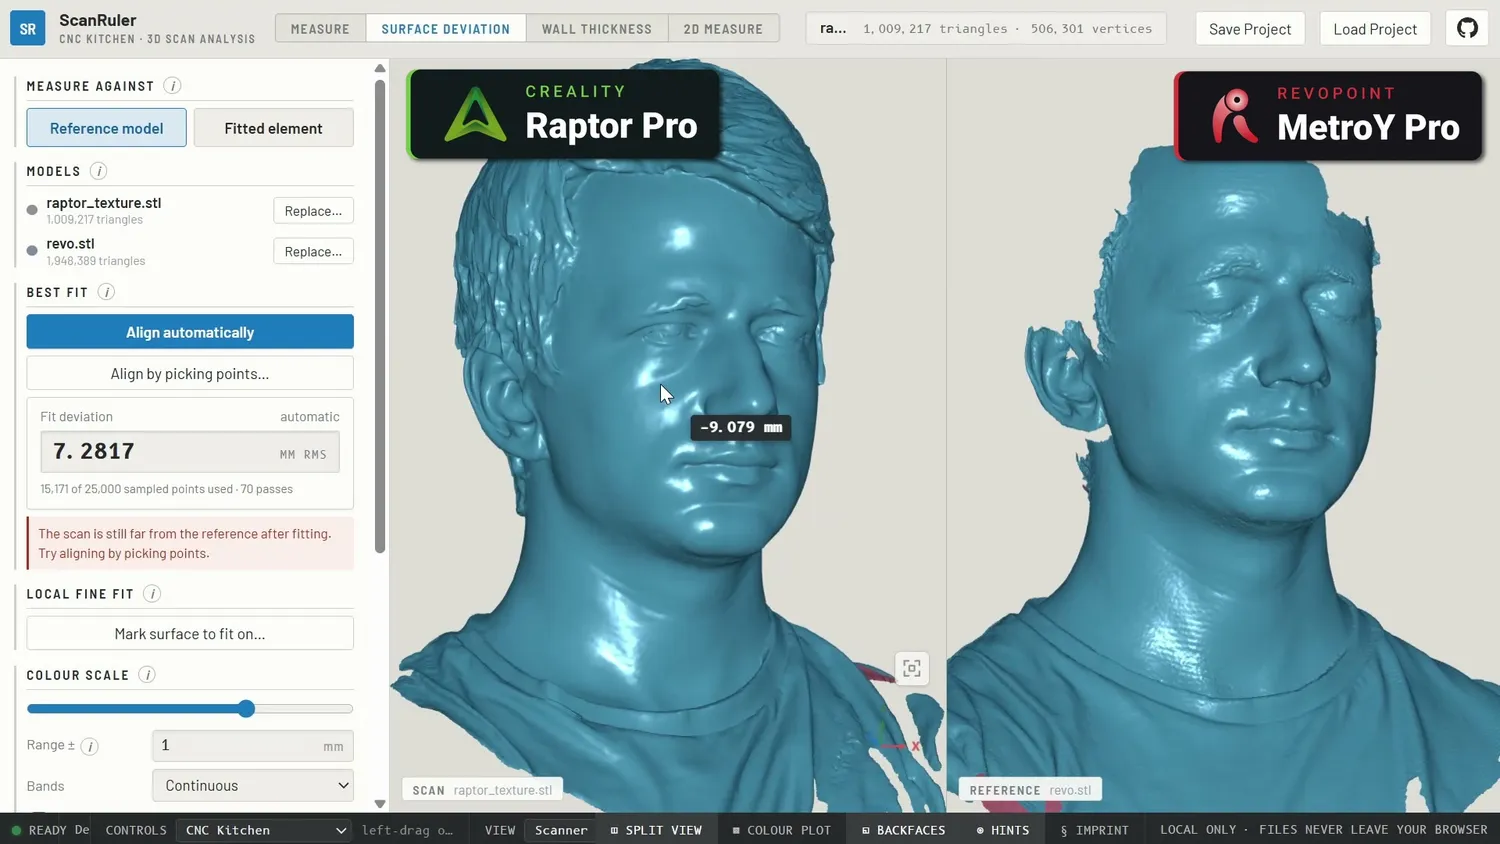
Task: Click the SCAN raptor_texture.stl viewport label
Action: point(482,790)
